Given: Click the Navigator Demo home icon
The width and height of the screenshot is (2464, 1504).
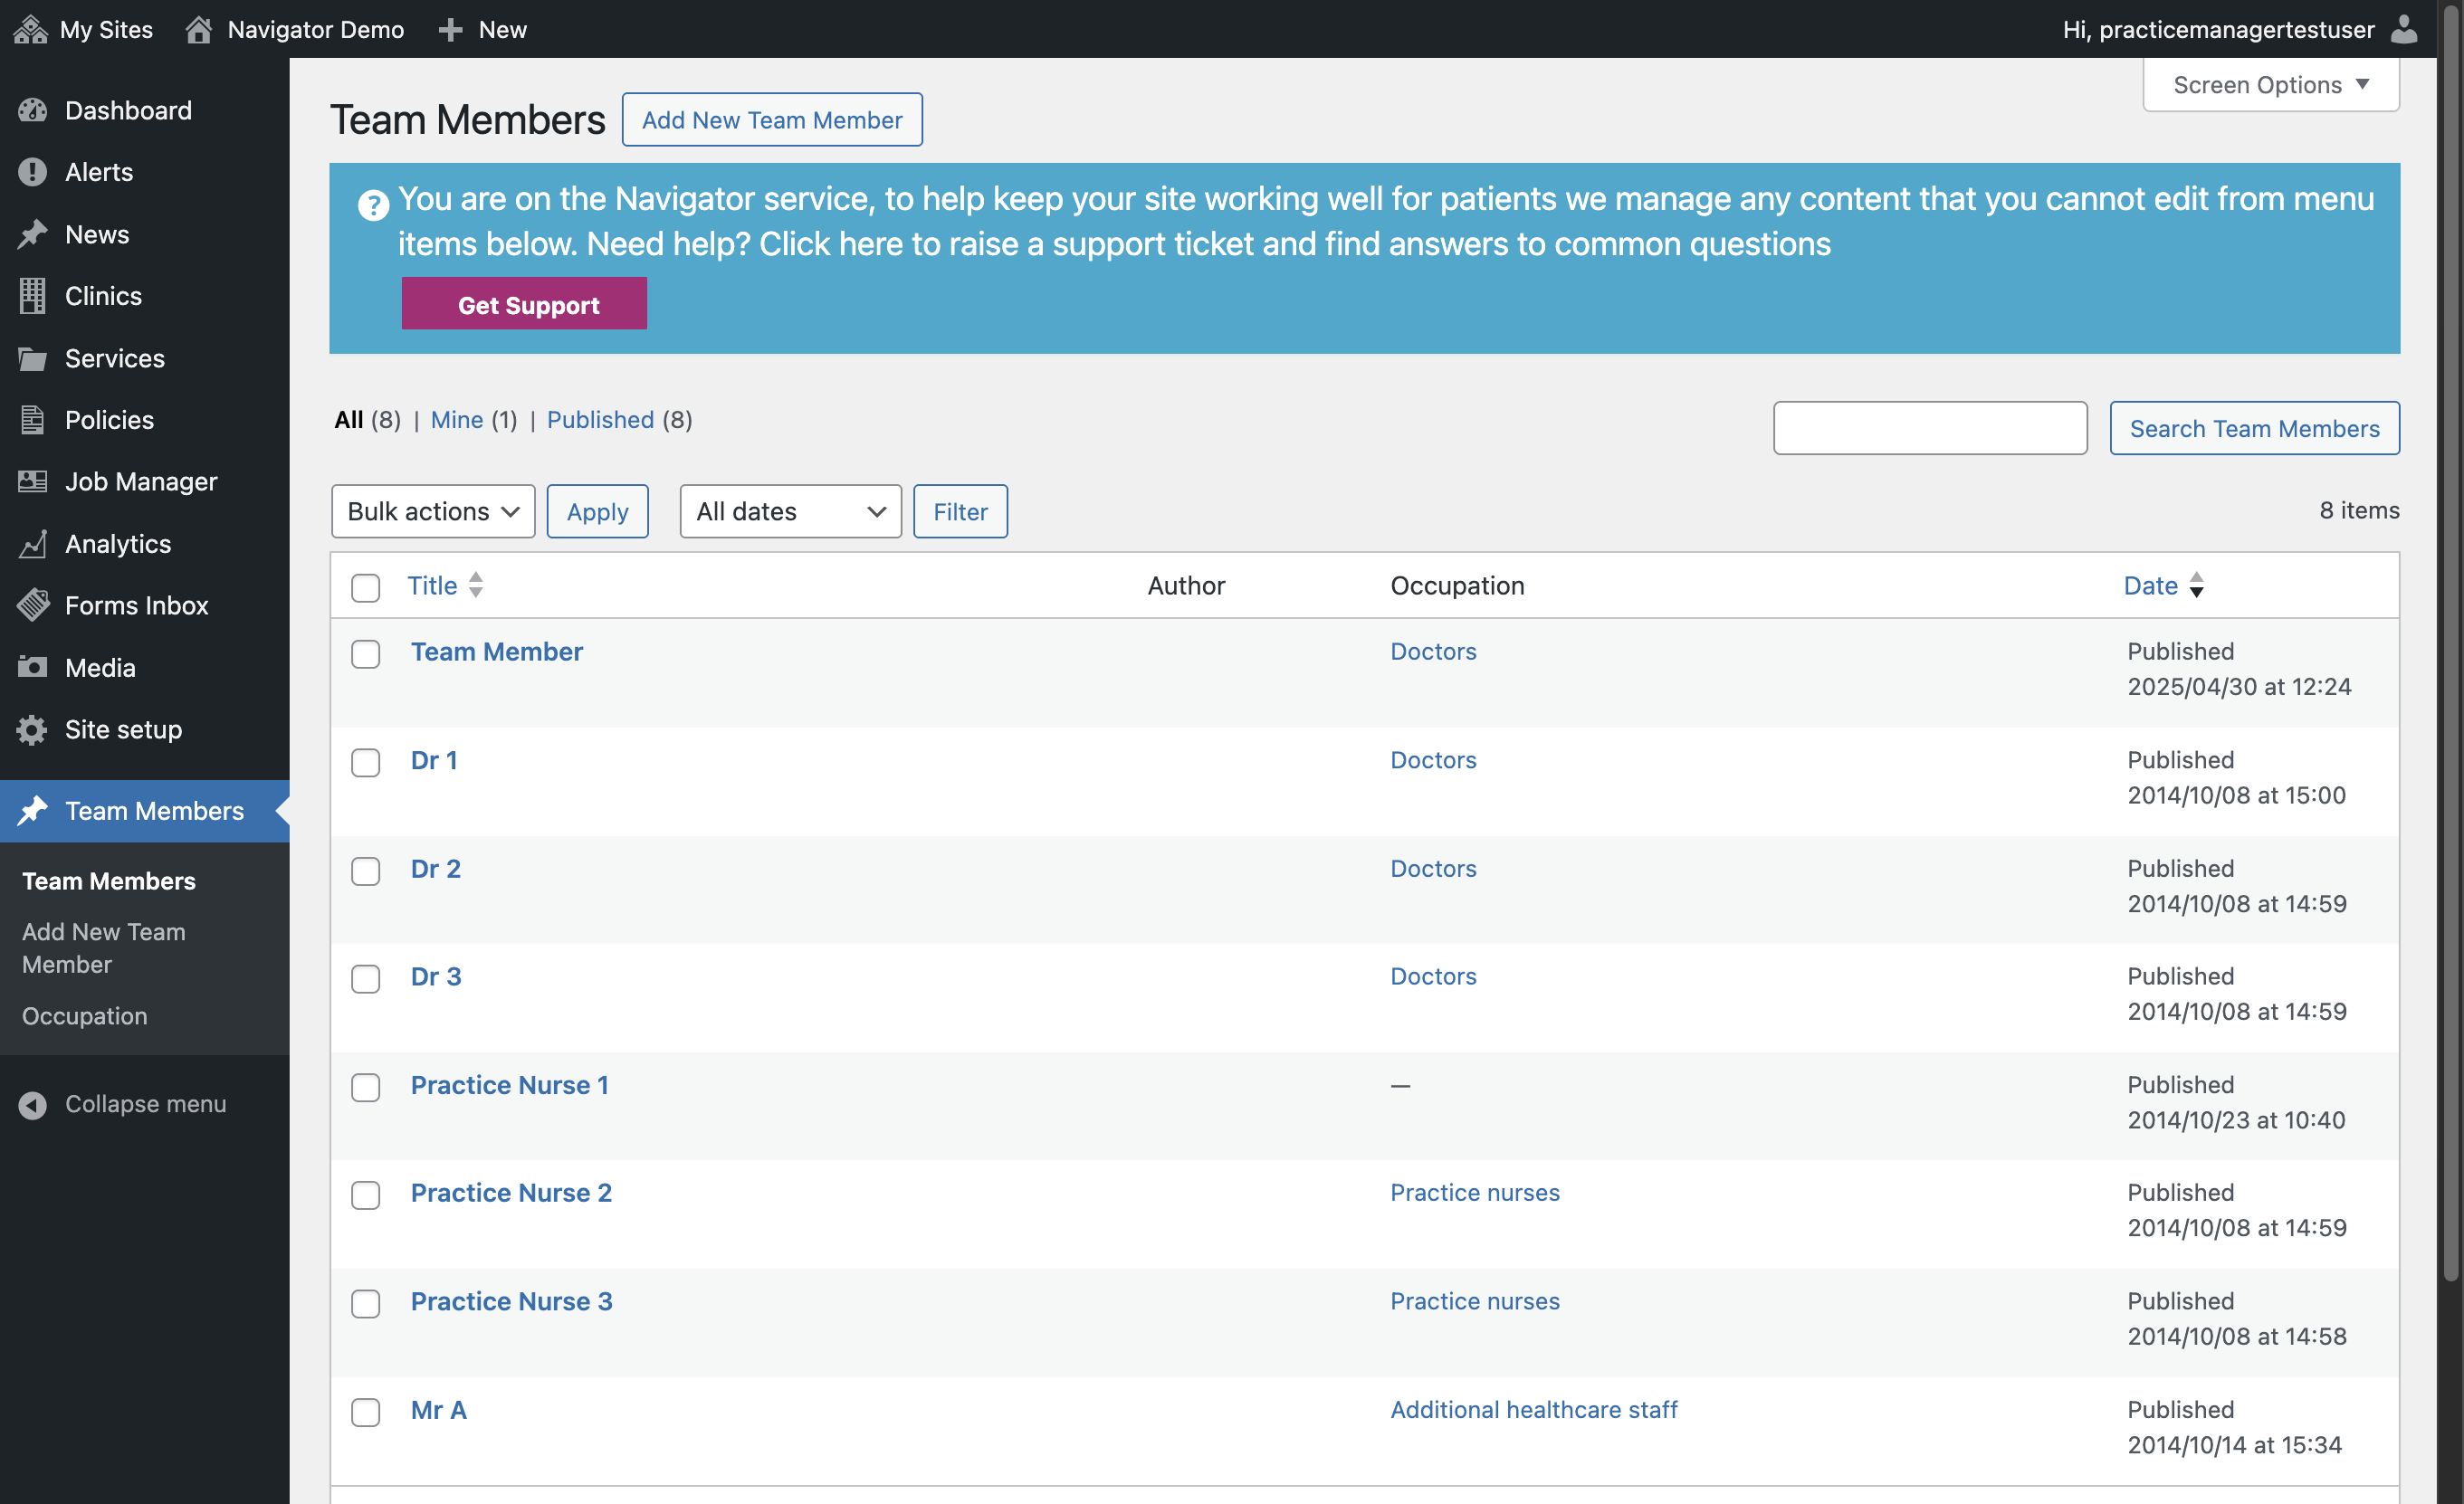Looking at the screenshot, I should (x=198, y=29).
